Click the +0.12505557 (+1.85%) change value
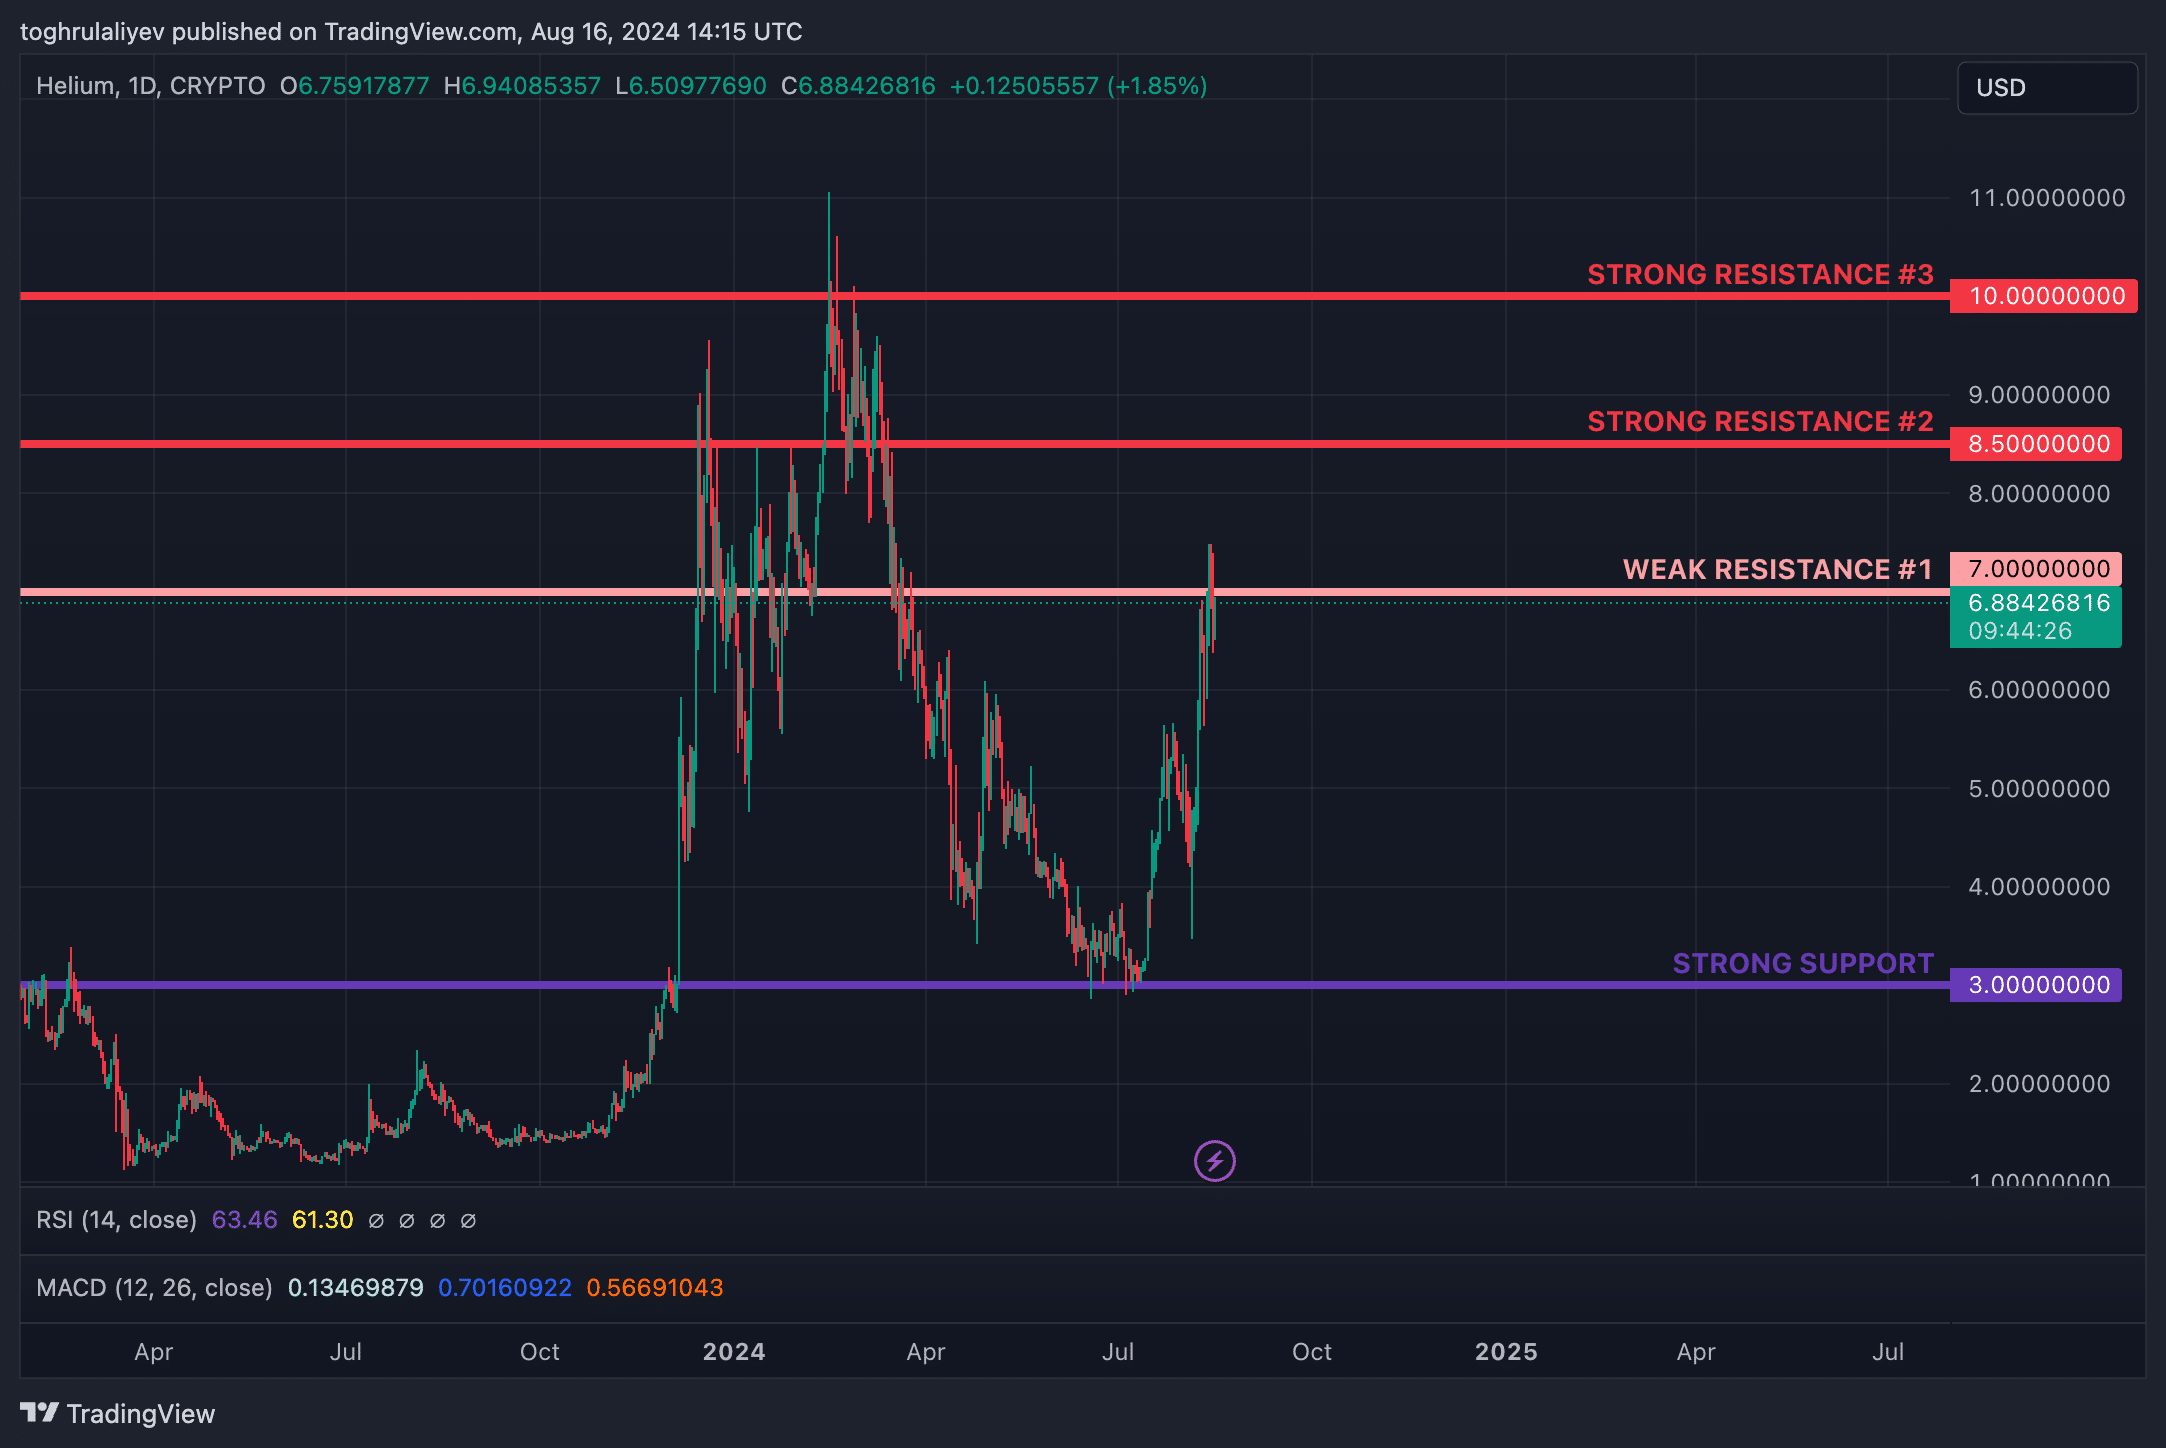Image resolution: width=2166 pixels, height=1448 pixels. pos(1078,86)
